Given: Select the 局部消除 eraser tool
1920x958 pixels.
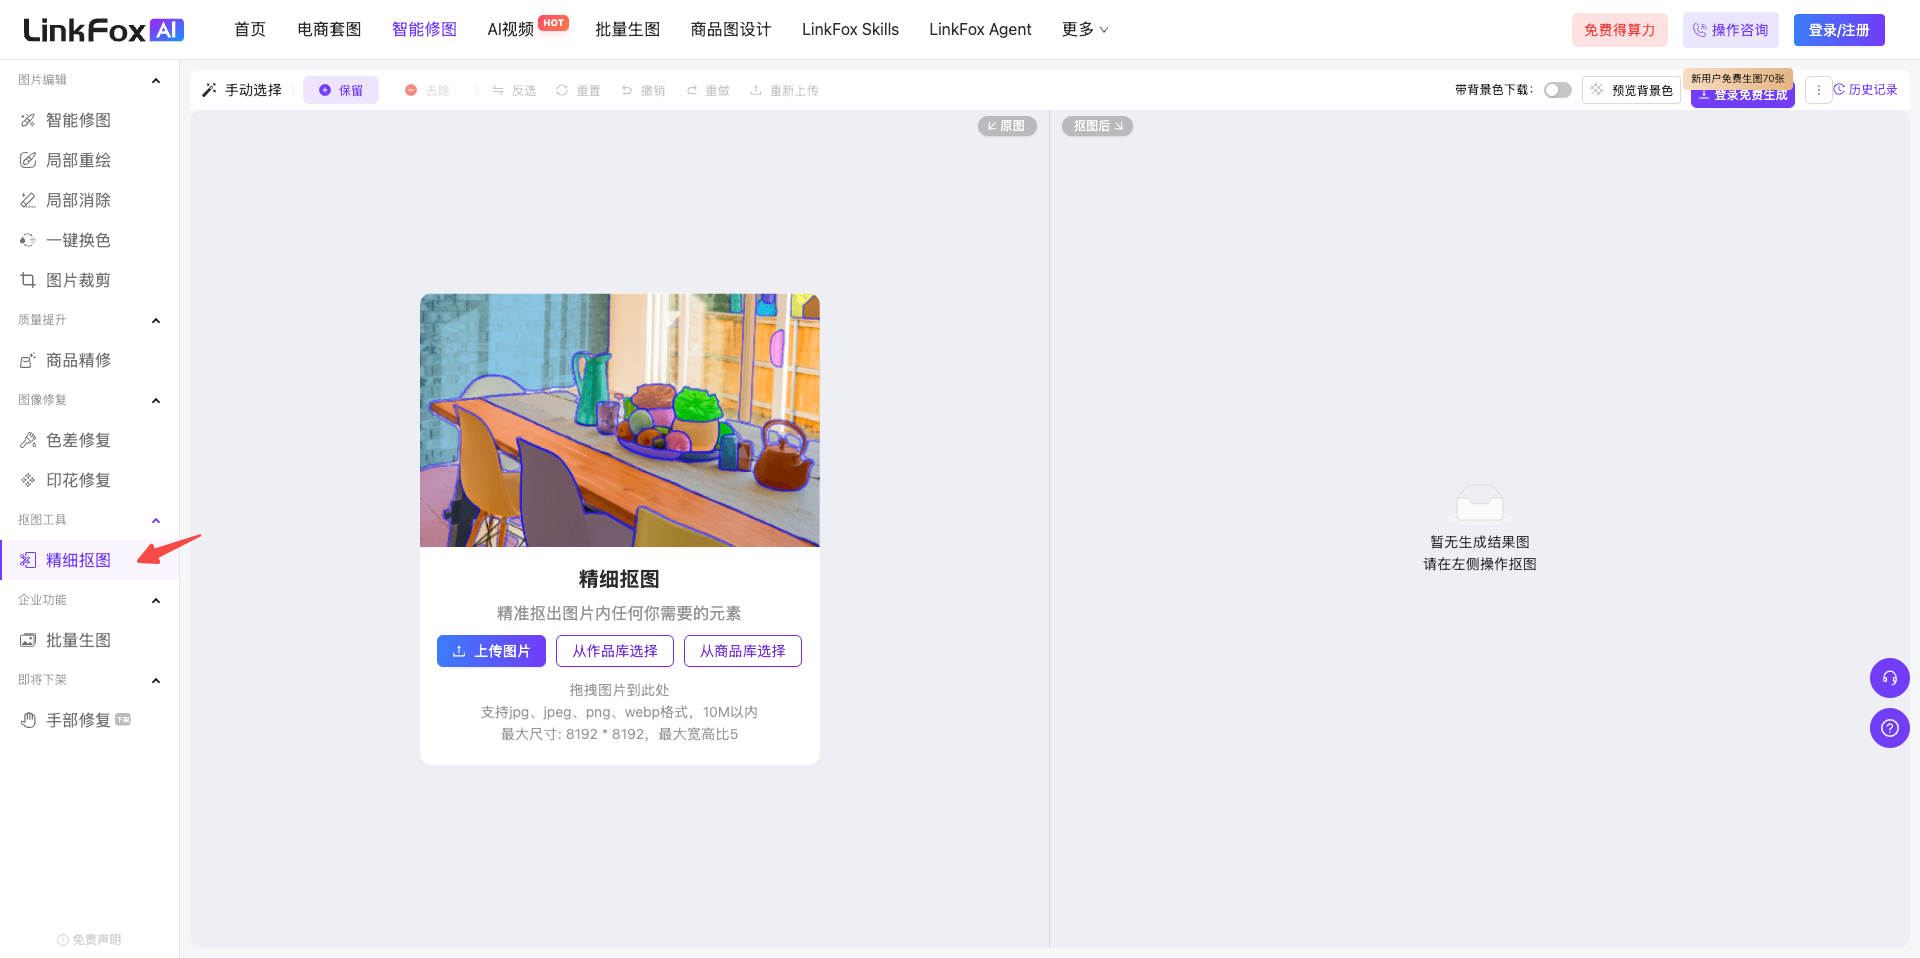Looking at the screenshot, I should click(78, 200).
